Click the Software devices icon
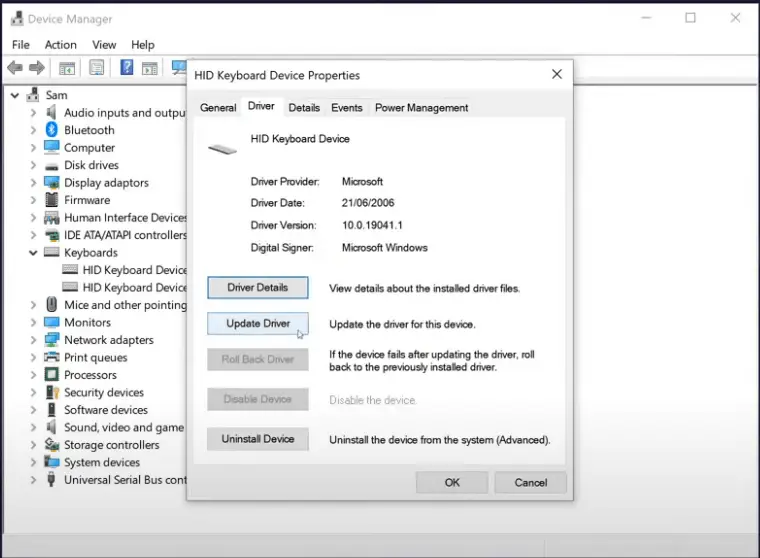 pos(51,409)
